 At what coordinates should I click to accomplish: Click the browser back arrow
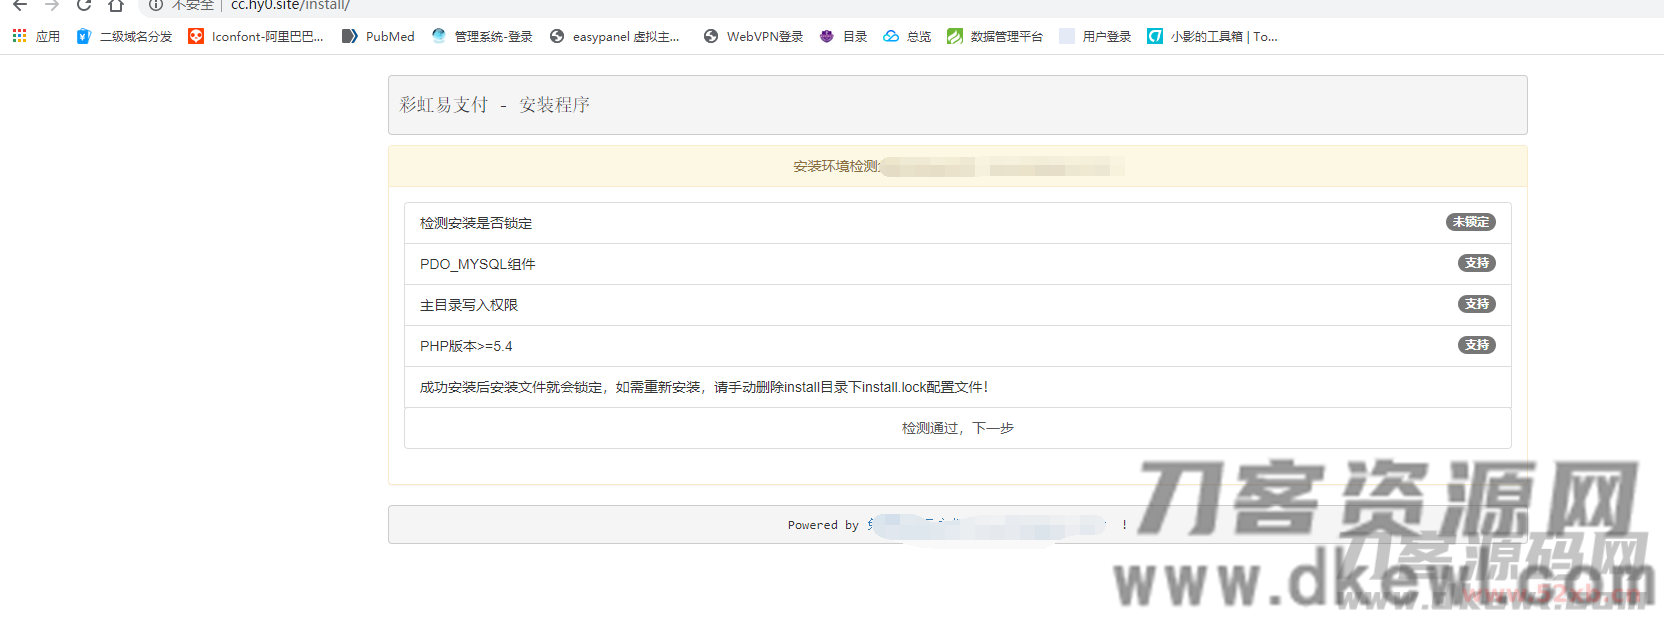(x=19, y=5)
